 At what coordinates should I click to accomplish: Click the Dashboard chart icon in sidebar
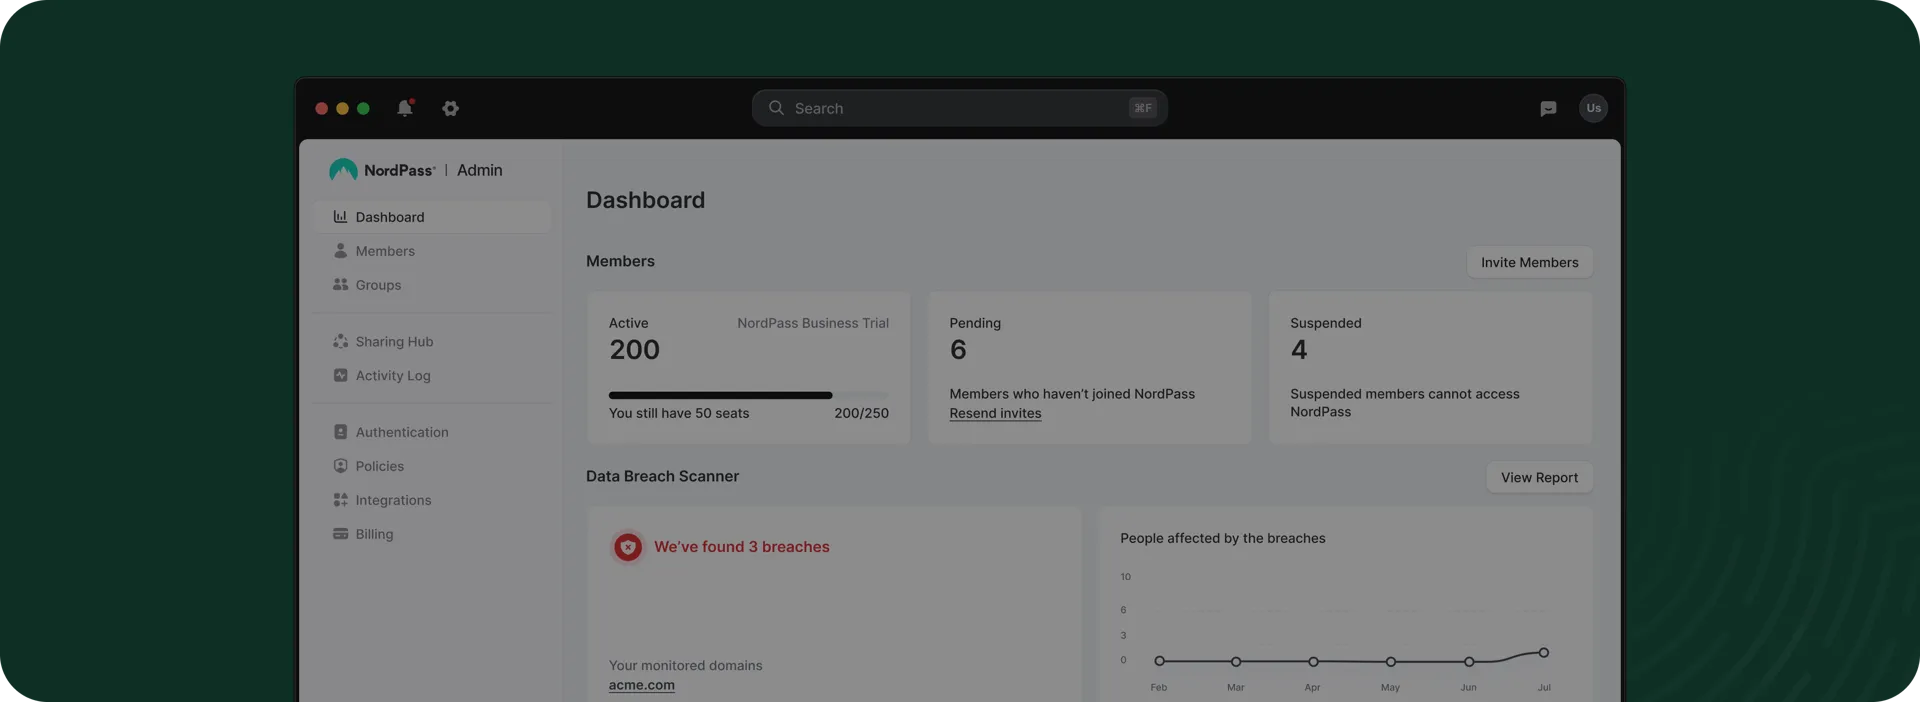point(340,217)
